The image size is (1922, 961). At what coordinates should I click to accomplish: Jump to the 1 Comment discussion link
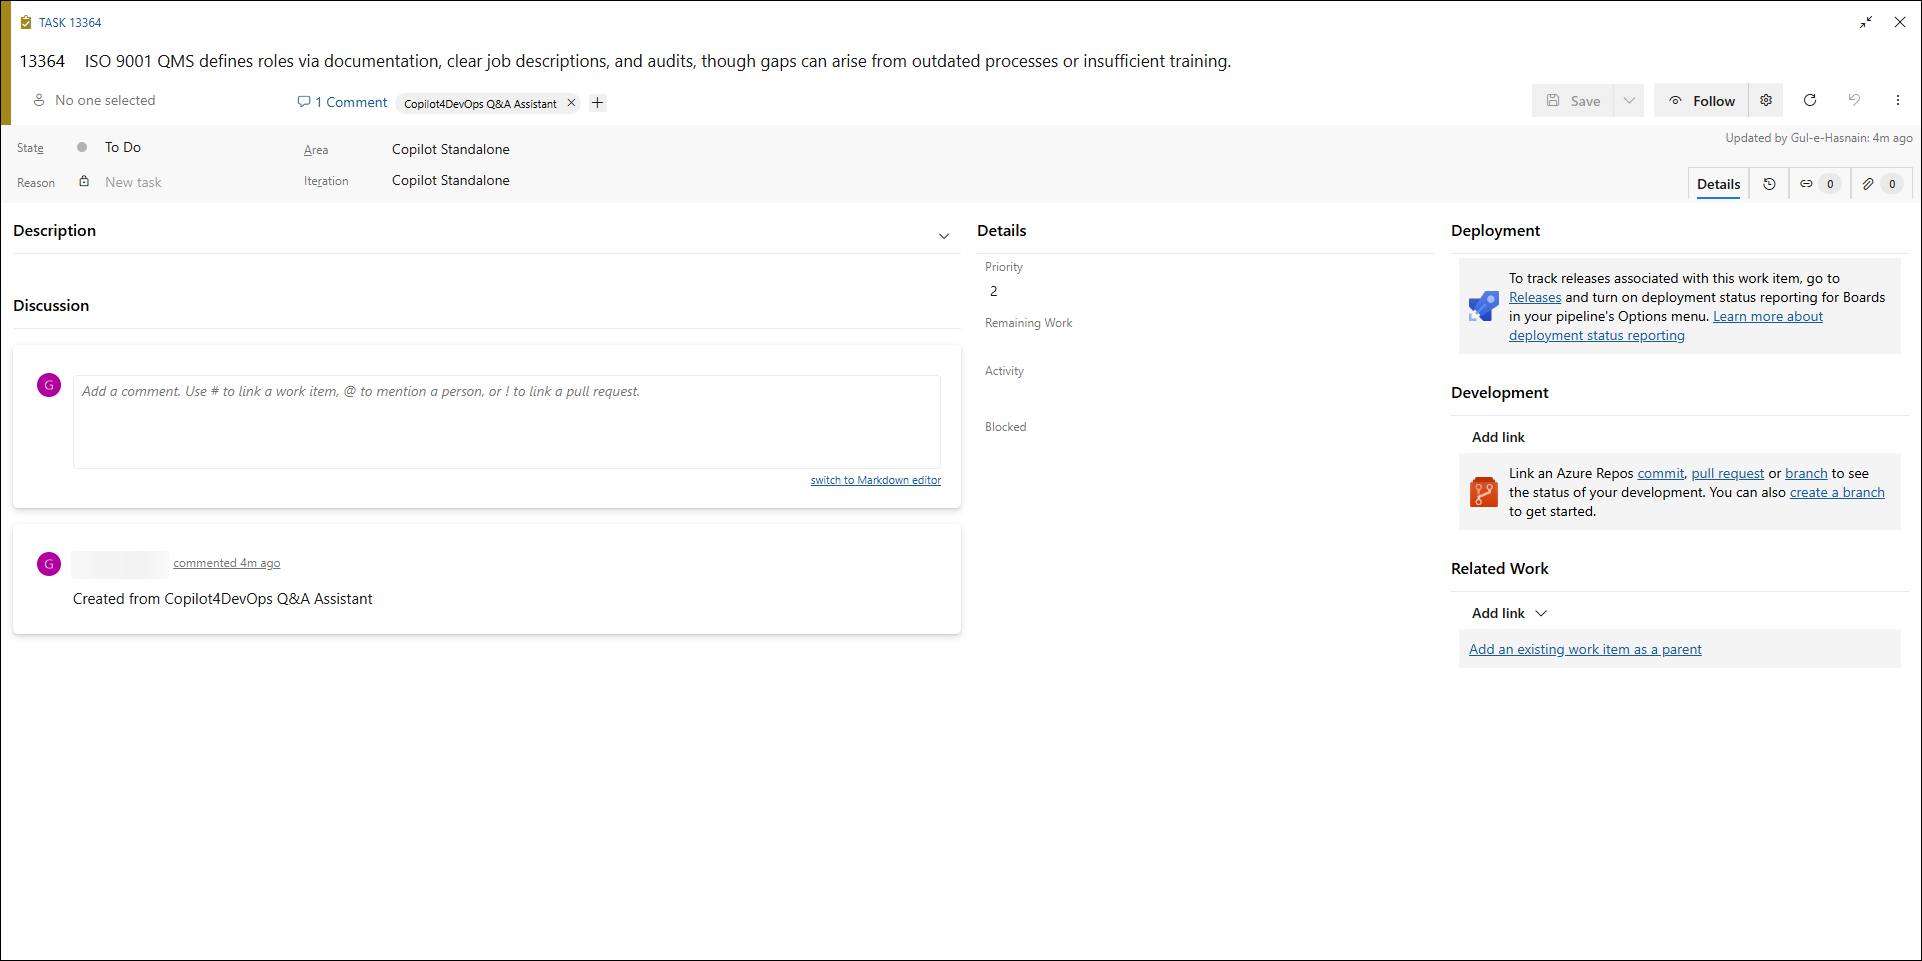click(x=343, y=102)
